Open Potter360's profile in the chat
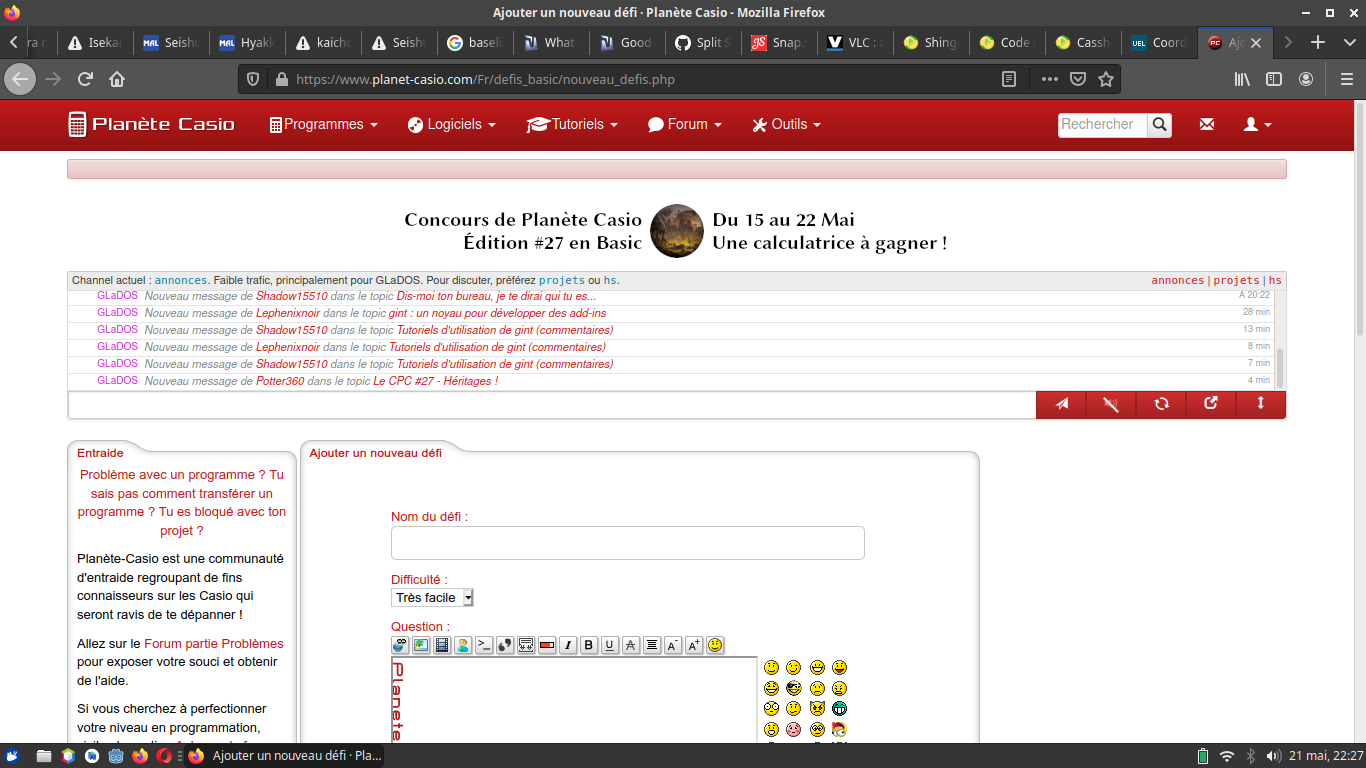This screenshot has width=1366, height=768. point(280,381)
